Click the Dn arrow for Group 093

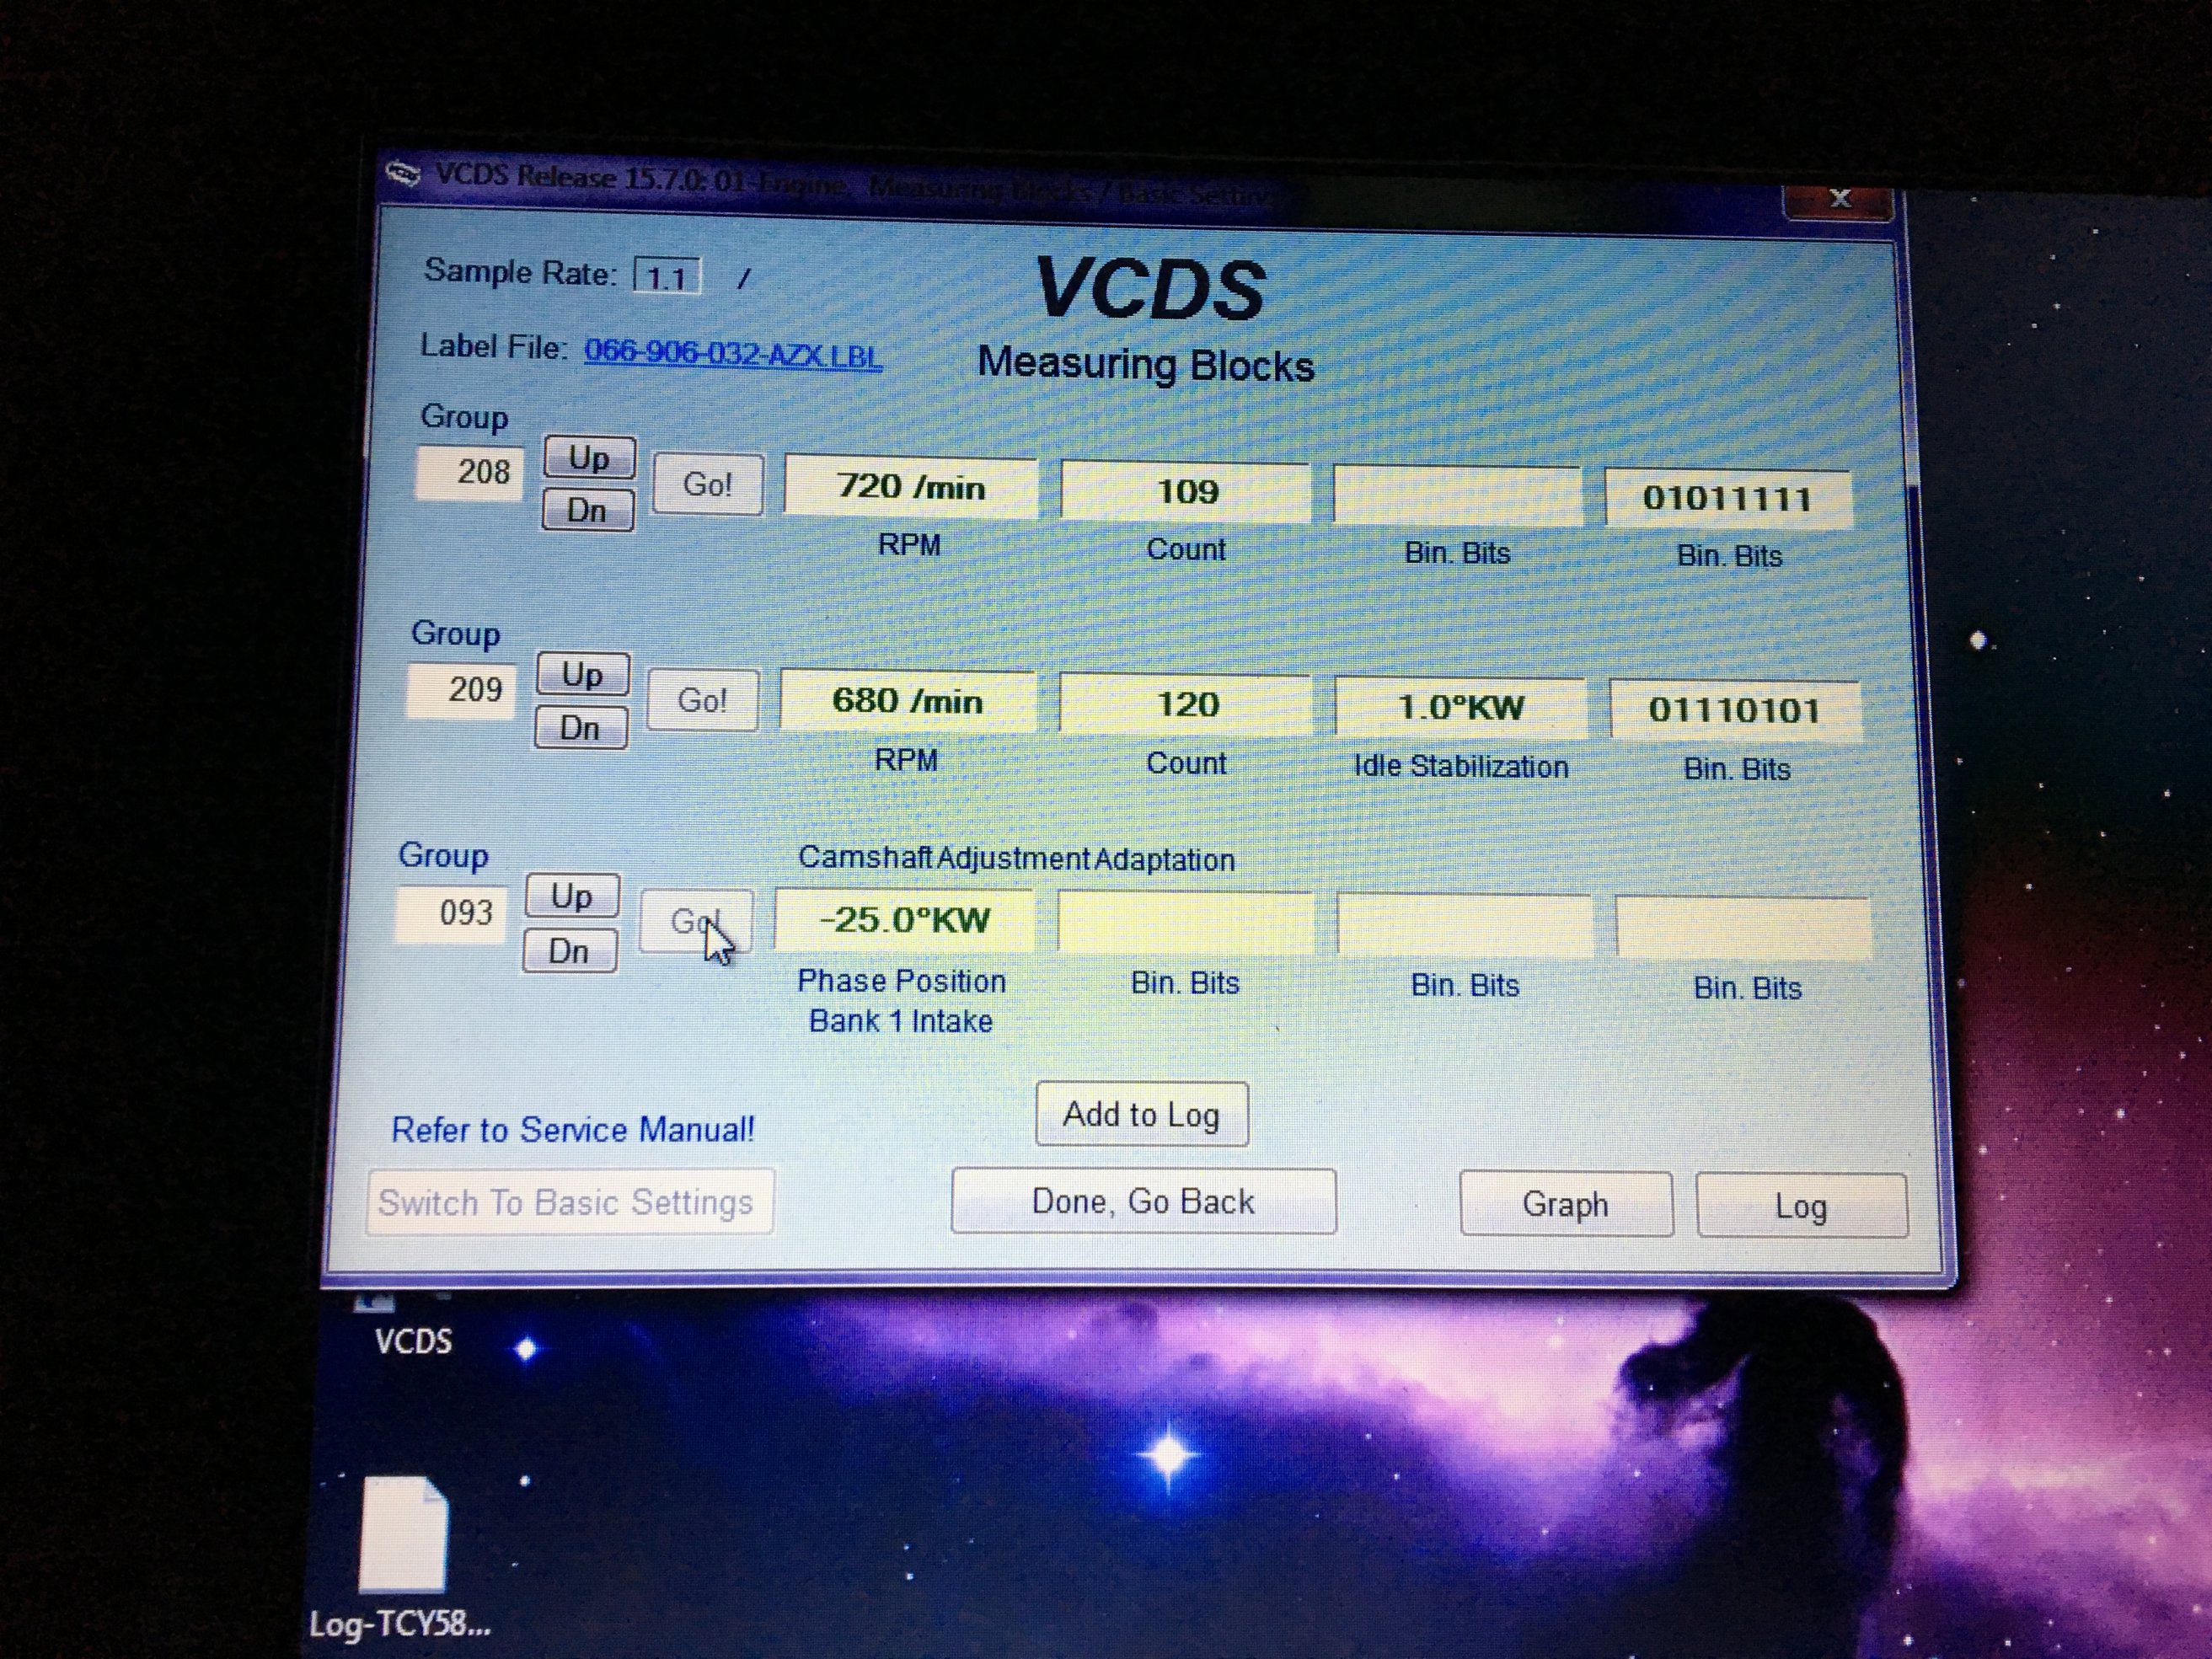click(576, 953)
